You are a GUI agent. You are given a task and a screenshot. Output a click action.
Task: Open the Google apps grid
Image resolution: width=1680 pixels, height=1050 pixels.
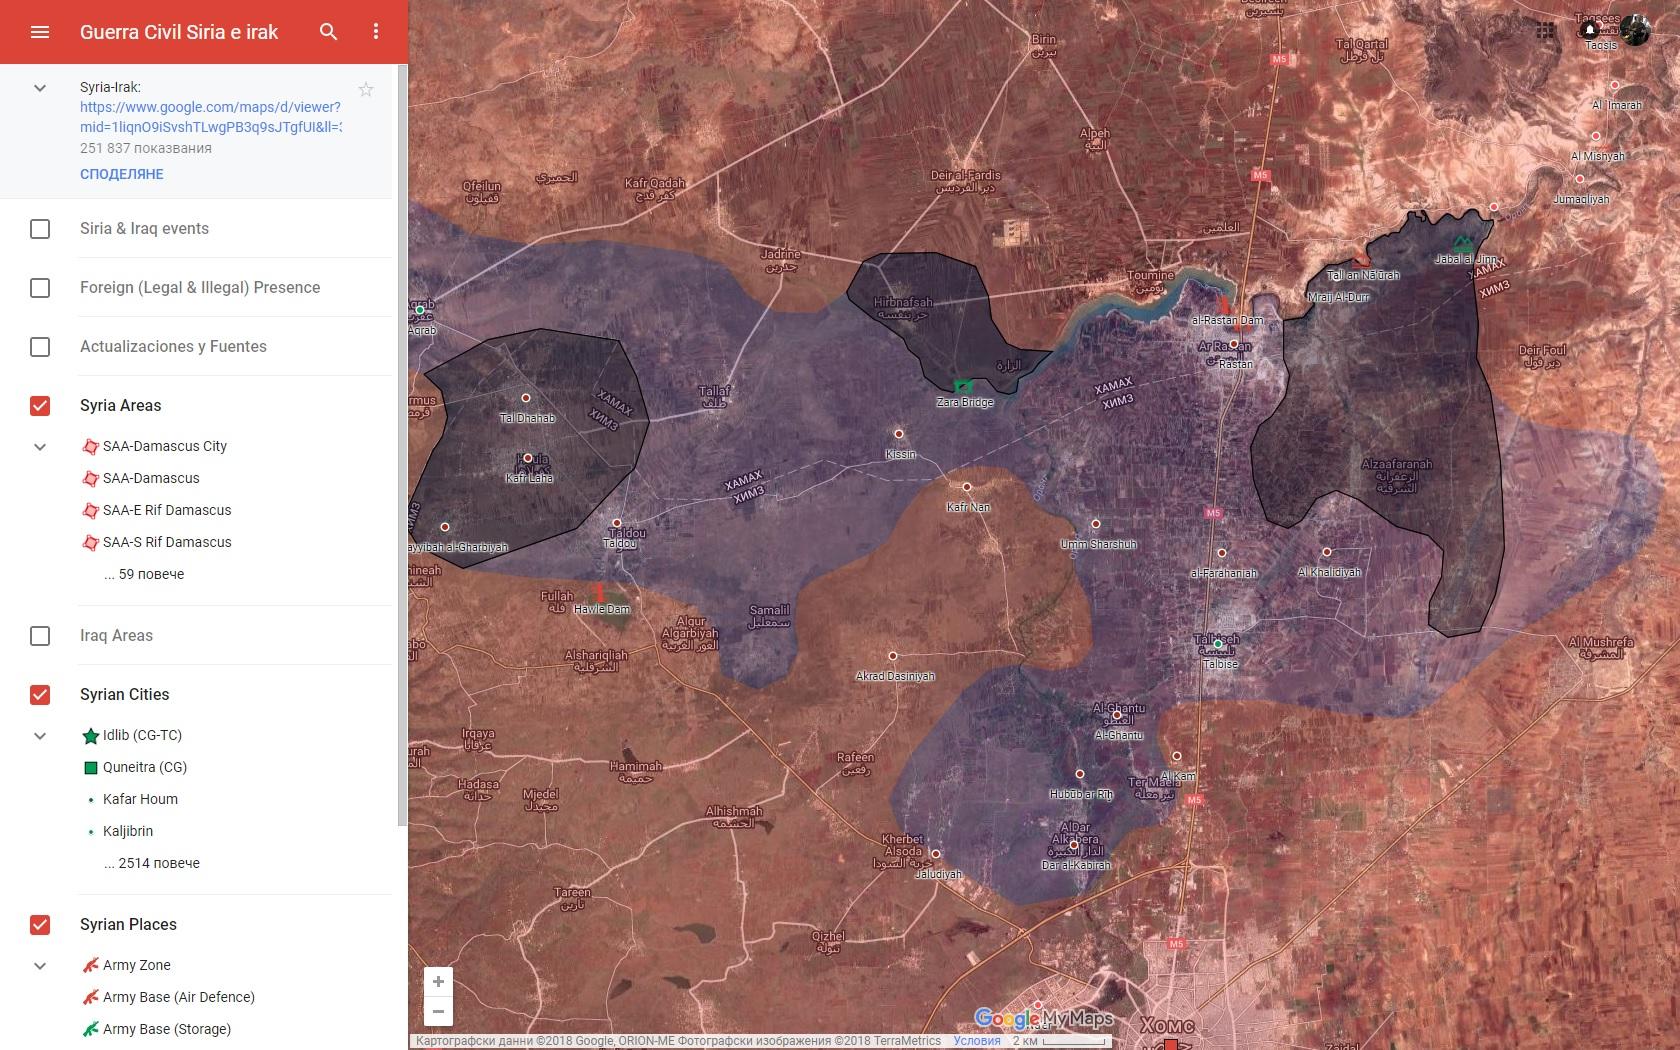tap(1545, 30)
